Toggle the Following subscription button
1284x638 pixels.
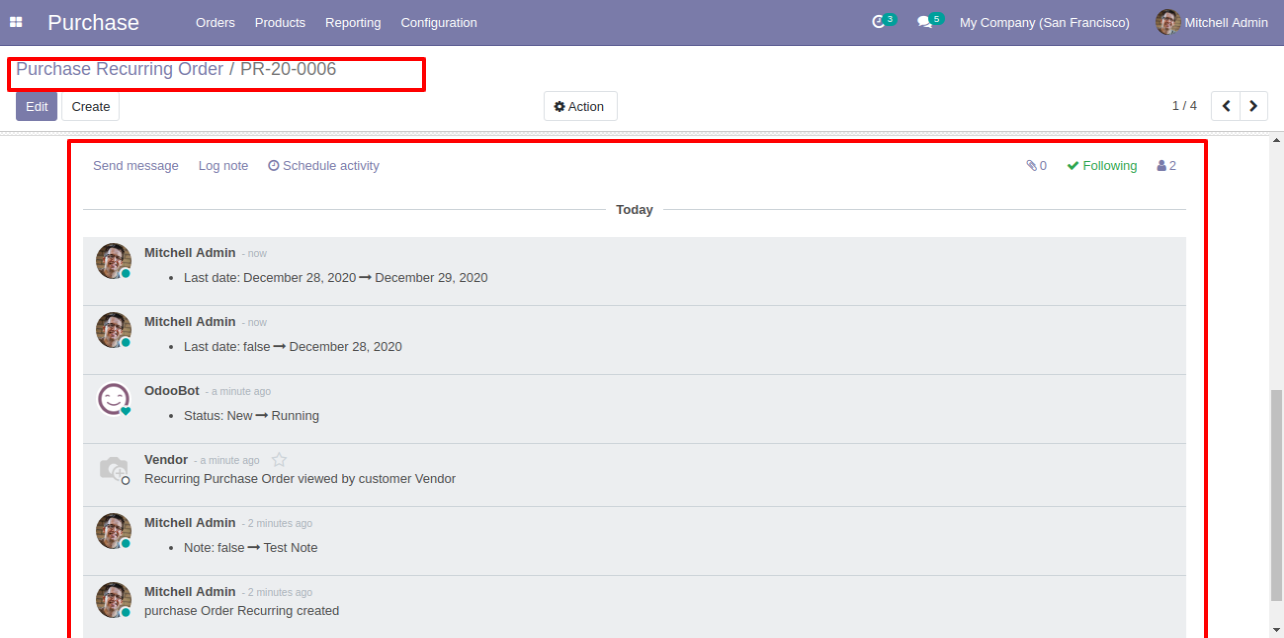tap(1102, 166)
